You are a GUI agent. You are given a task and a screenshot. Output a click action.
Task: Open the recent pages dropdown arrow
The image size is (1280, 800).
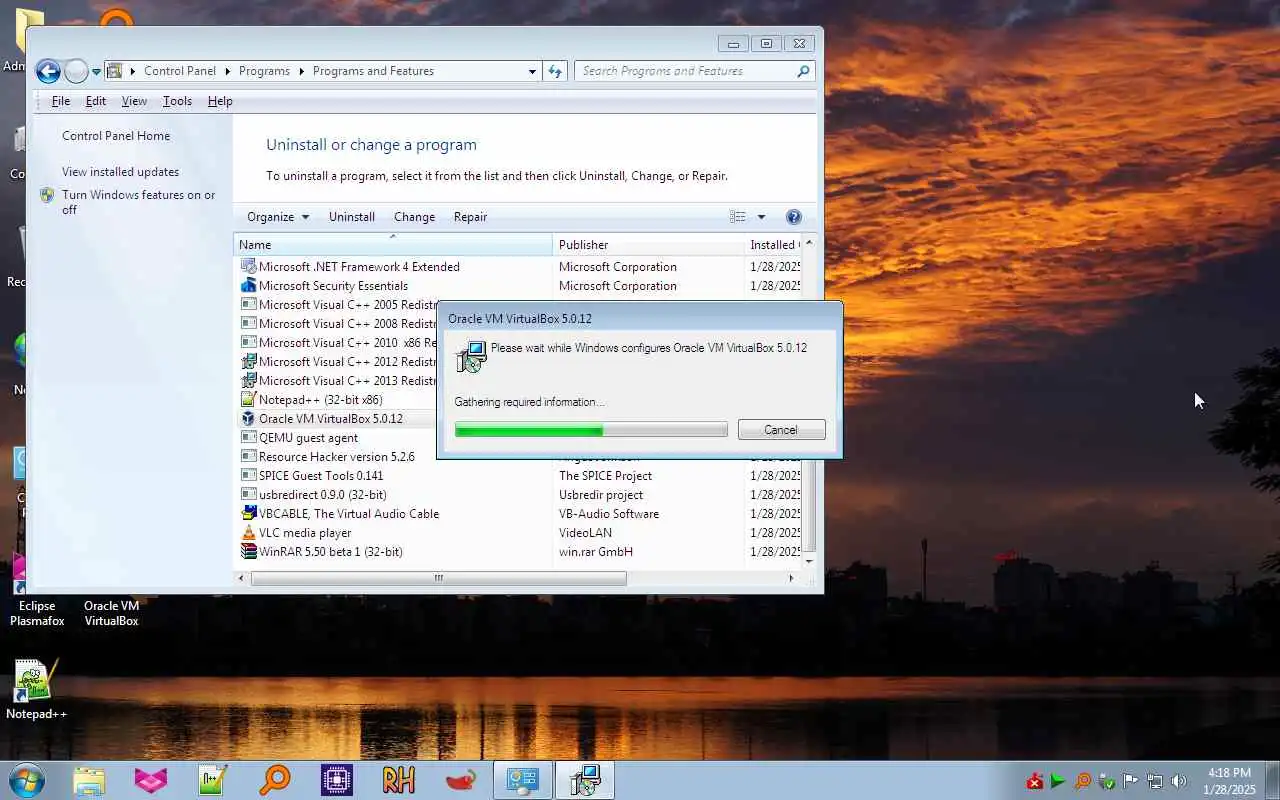coord(97,72)
